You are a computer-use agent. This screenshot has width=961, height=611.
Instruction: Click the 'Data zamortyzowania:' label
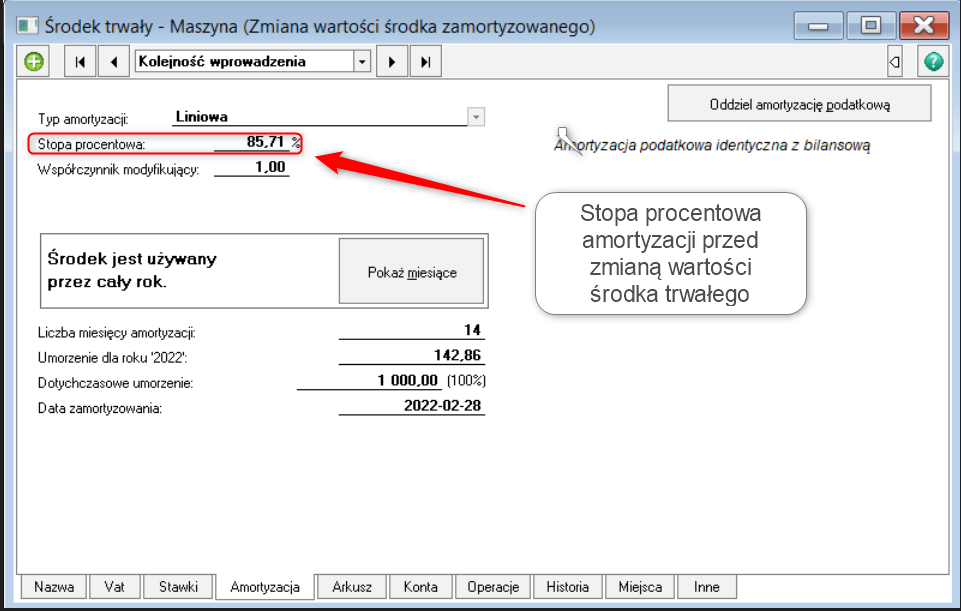coord(100,408)
